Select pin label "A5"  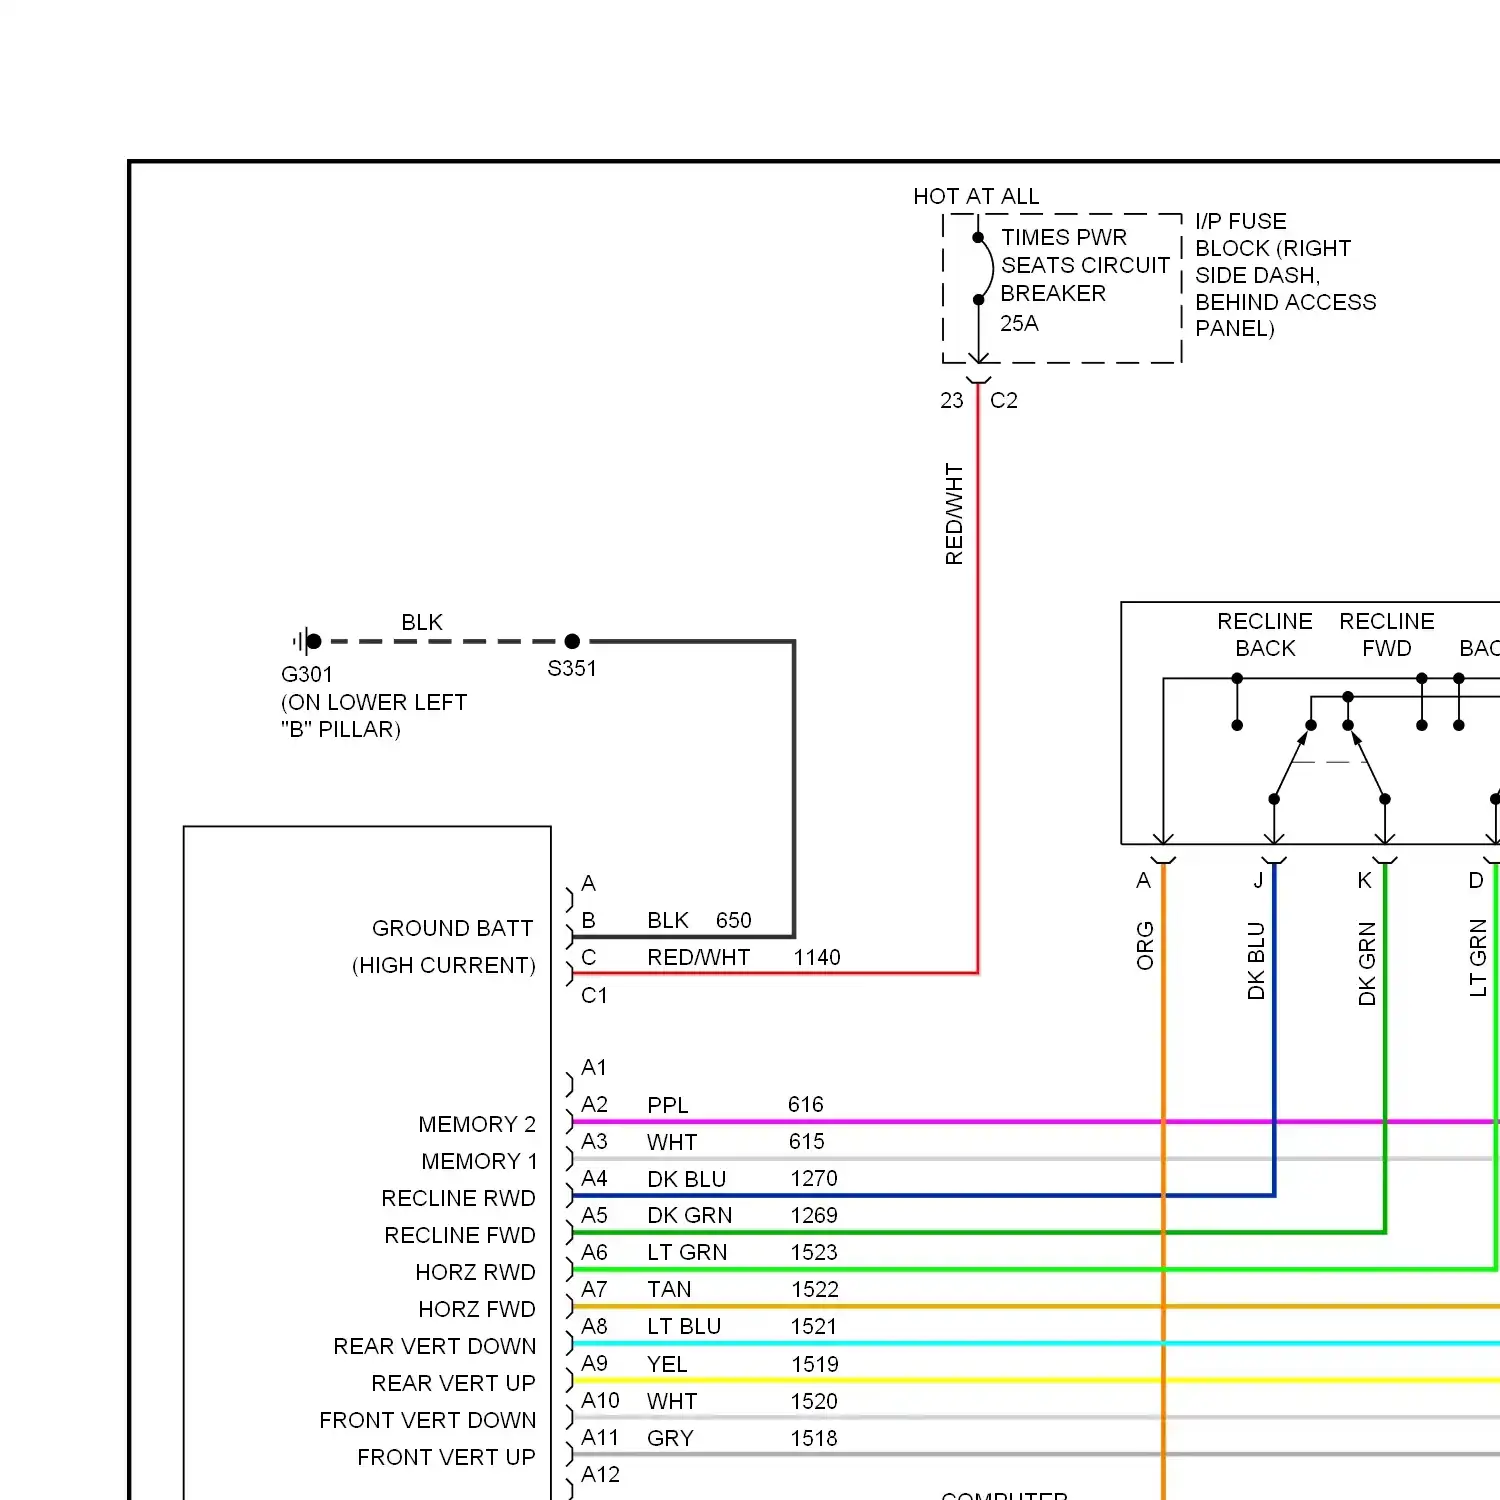[x=594, y=1215]
